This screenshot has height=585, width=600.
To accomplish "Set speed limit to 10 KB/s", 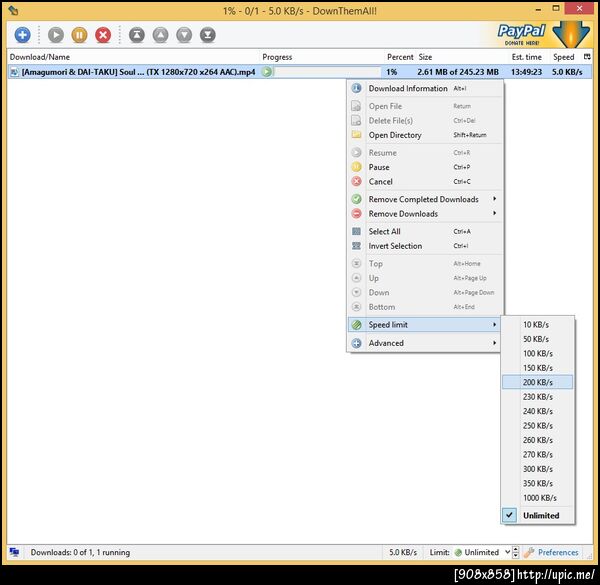I will pos(537,324).
